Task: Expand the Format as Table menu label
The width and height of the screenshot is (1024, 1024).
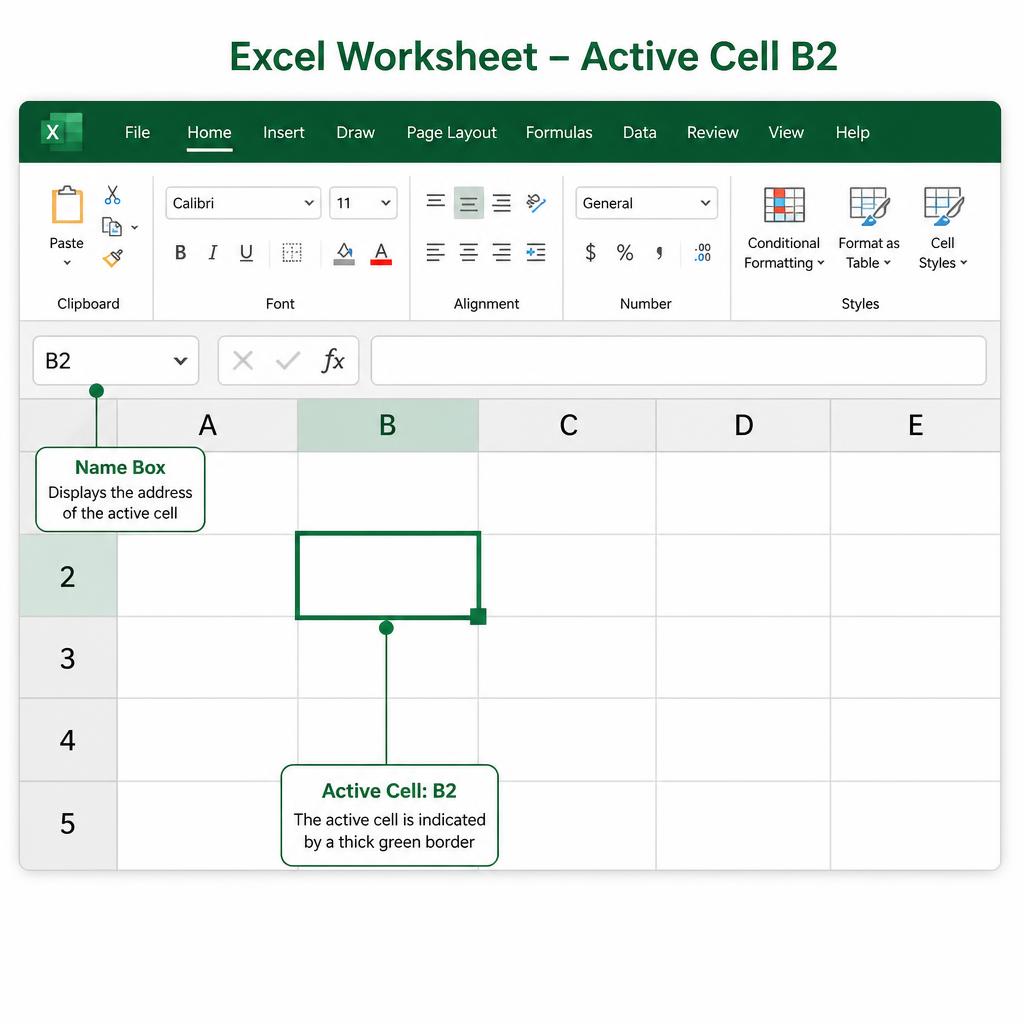Action: pyautogui.click(x=869, y=253)
